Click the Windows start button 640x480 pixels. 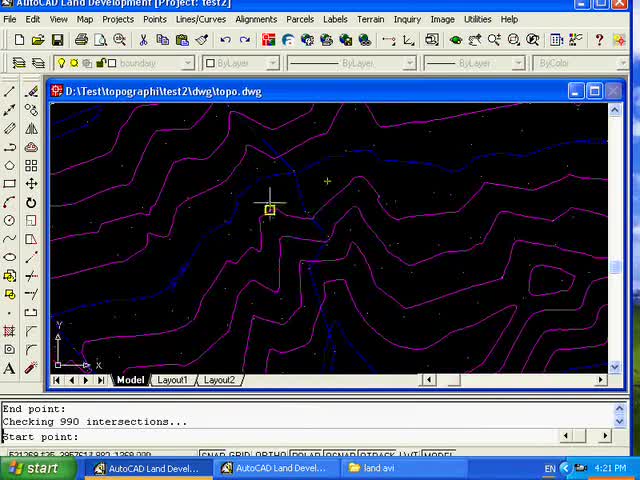click(x=39, y=468)
